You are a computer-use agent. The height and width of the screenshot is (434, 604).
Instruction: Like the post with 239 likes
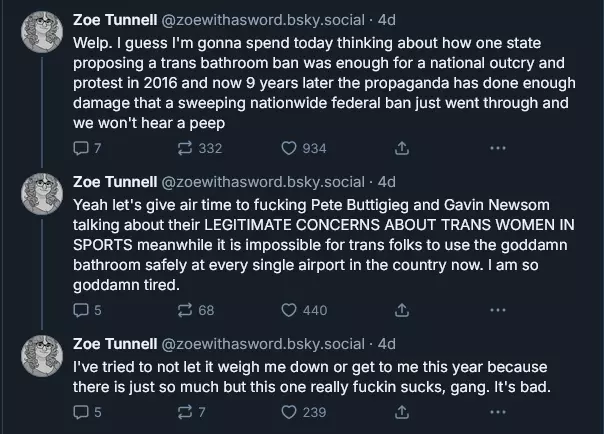pos(290,411)
